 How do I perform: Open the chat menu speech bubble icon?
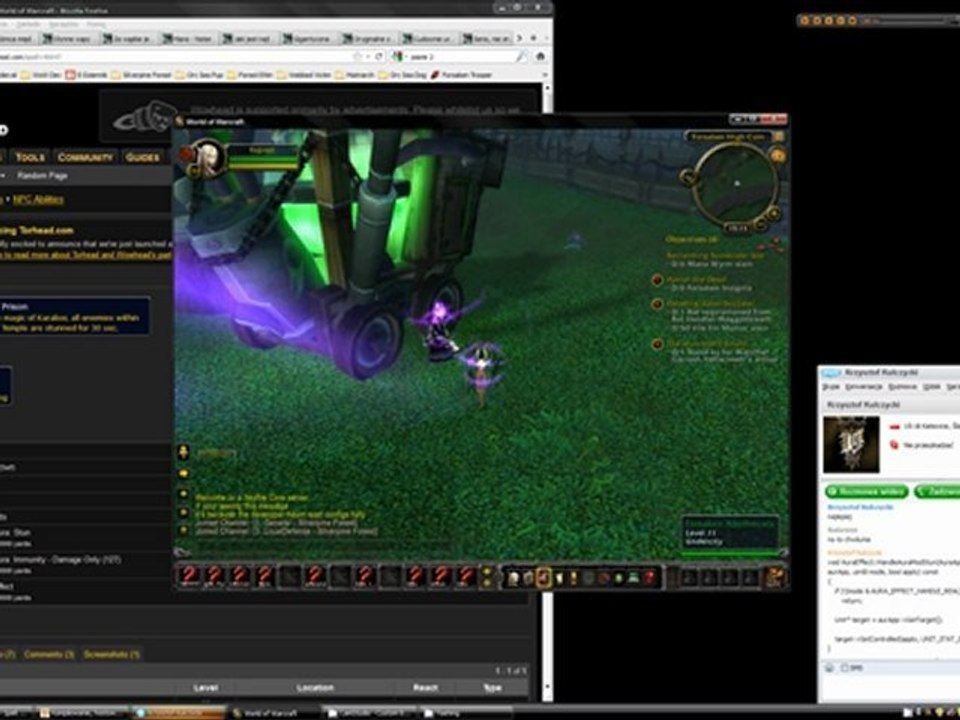pos(183,474)
